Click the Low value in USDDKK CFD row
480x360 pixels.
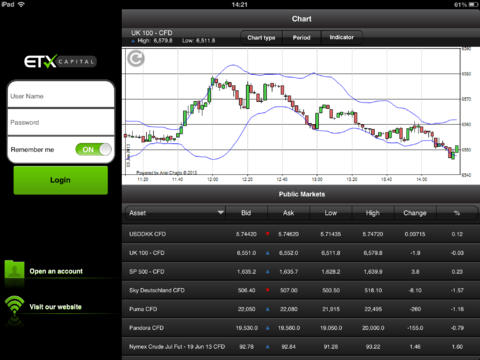click(331, 234)
